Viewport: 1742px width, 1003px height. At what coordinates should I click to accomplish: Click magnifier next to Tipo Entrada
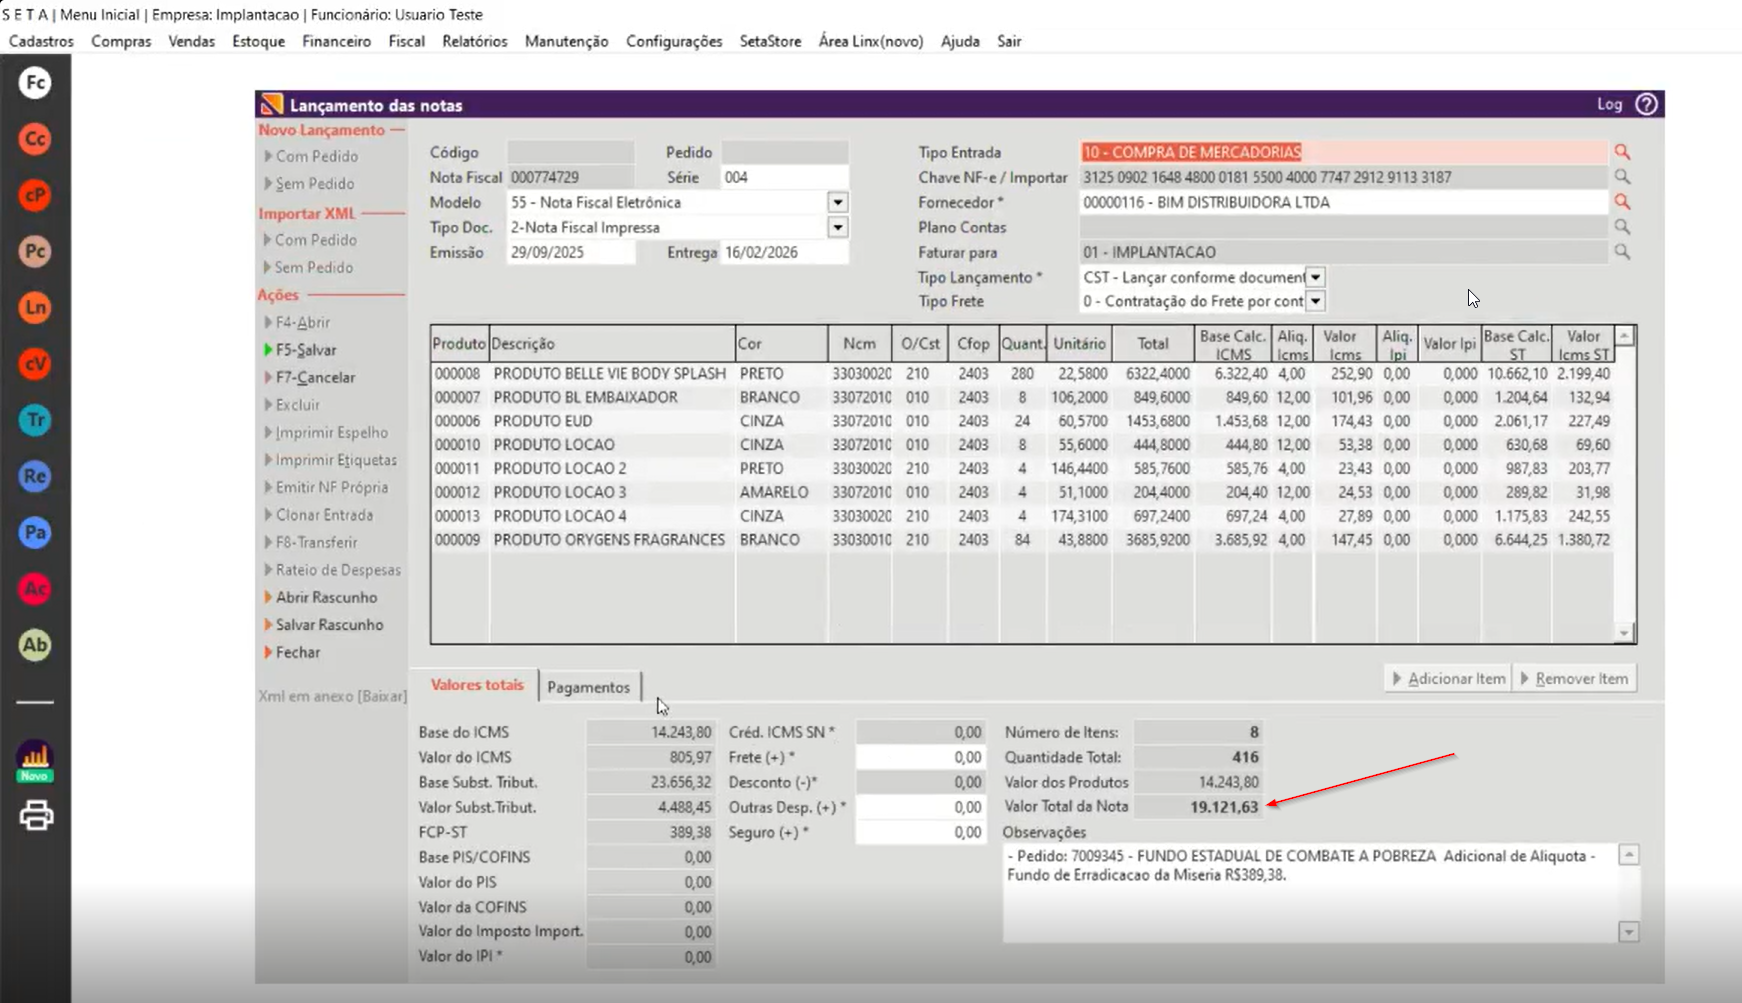1622,152
